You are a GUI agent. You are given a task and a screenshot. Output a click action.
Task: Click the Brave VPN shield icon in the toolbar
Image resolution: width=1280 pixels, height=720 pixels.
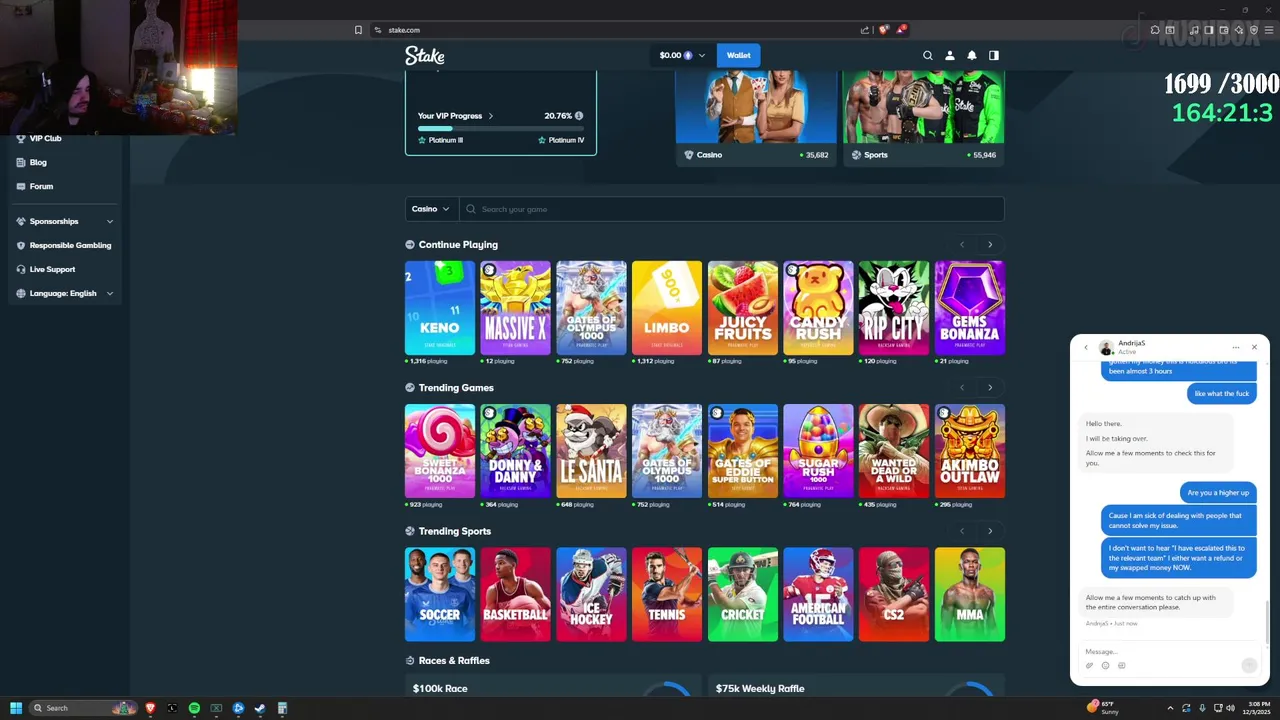1254,30
